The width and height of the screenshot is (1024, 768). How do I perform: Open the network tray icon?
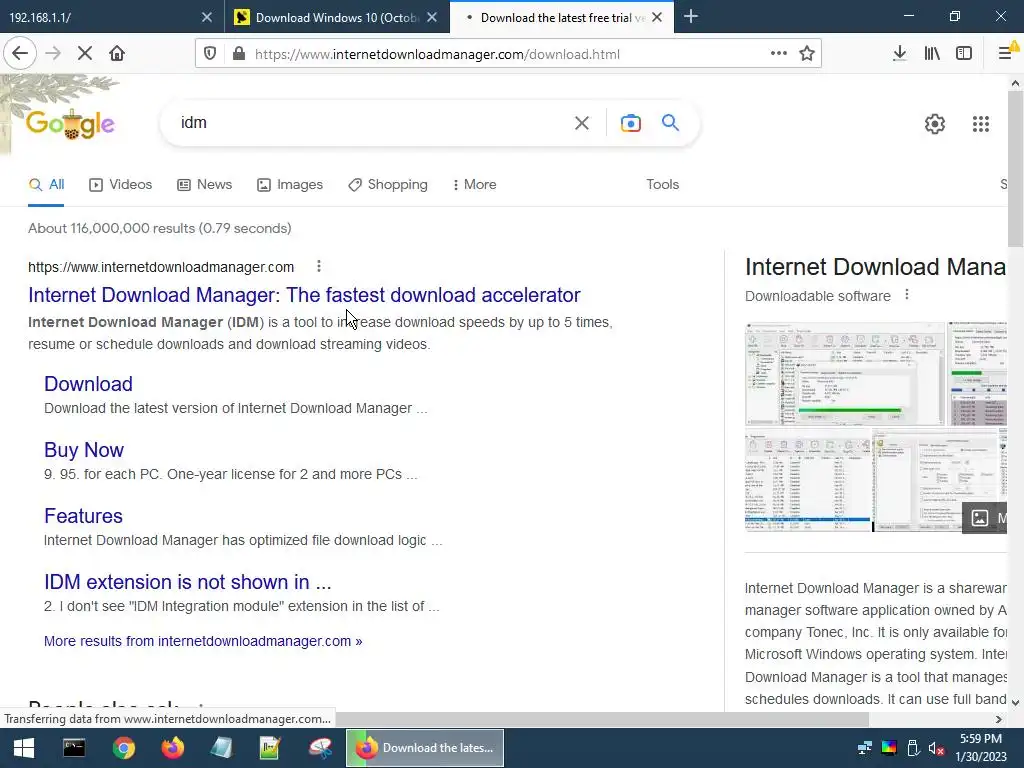click(865, 748)
